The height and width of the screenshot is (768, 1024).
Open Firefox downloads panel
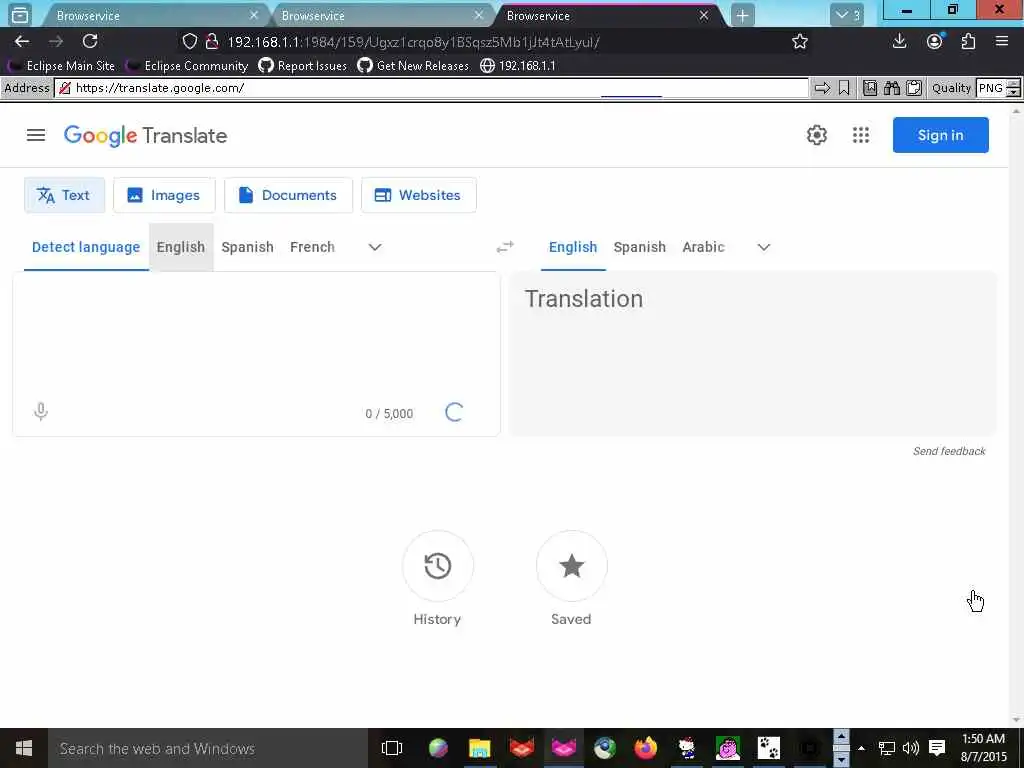coord(899,42)
